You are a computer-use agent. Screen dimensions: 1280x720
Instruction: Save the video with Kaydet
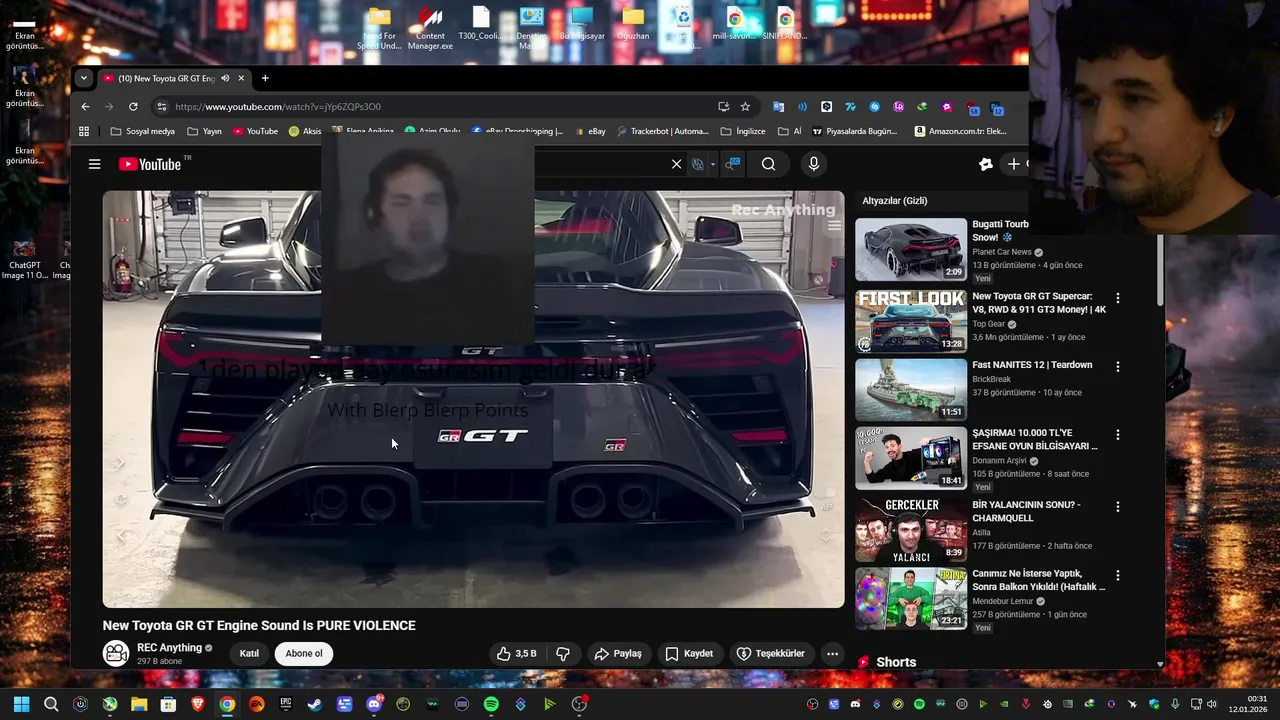pyautogui.click(x=689, y=653)
